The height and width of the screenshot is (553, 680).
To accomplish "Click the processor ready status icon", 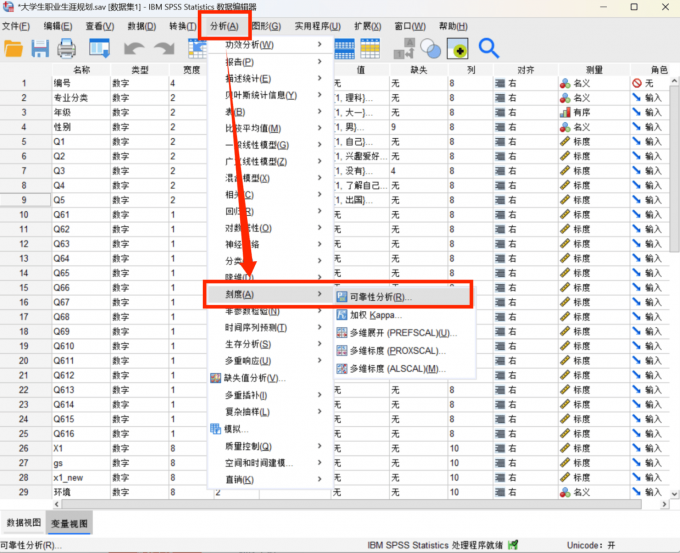I will [x=513, y=545].
